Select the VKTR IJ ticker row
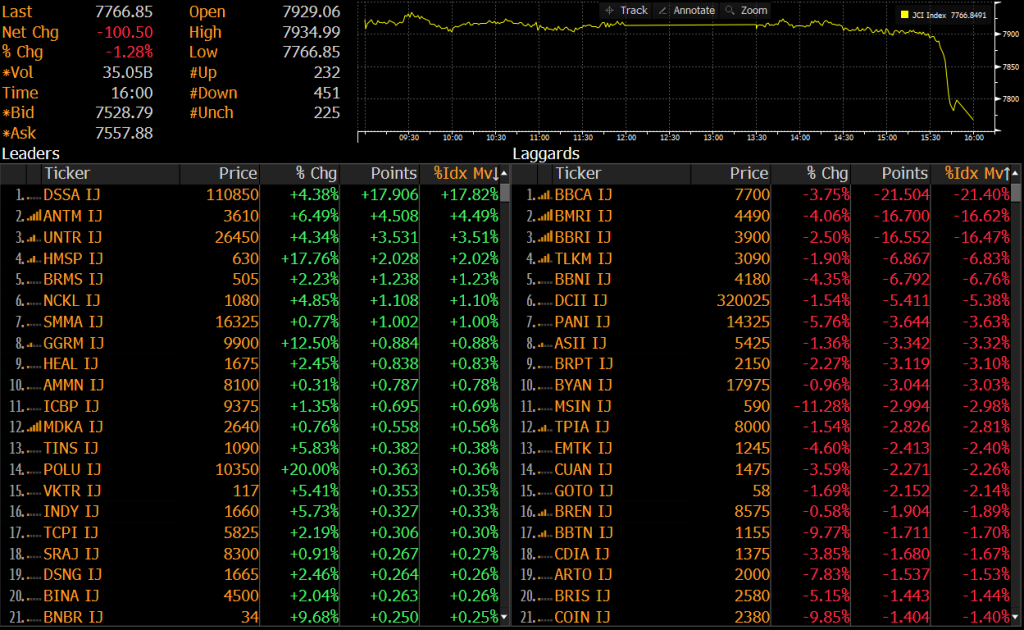This screenshot has height=630, width=1024. [x=250, y=491]
